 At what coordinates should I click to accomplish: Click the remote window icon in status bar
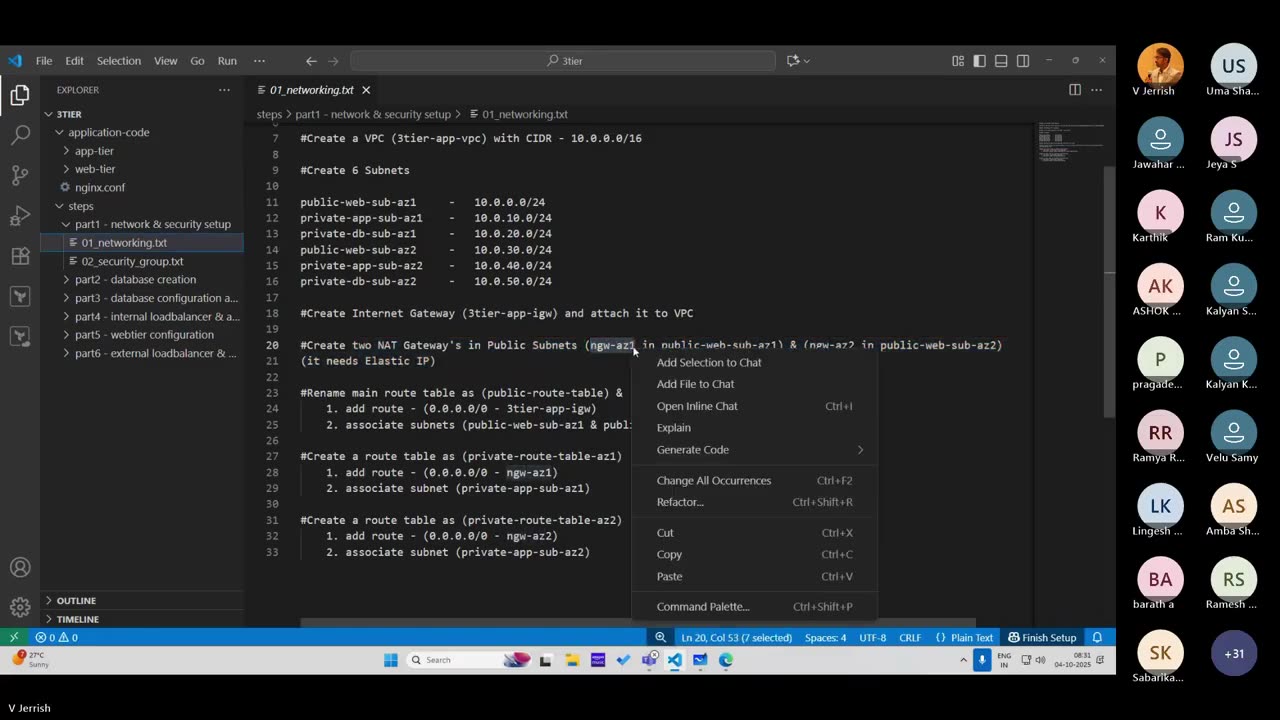coord(14,637)
